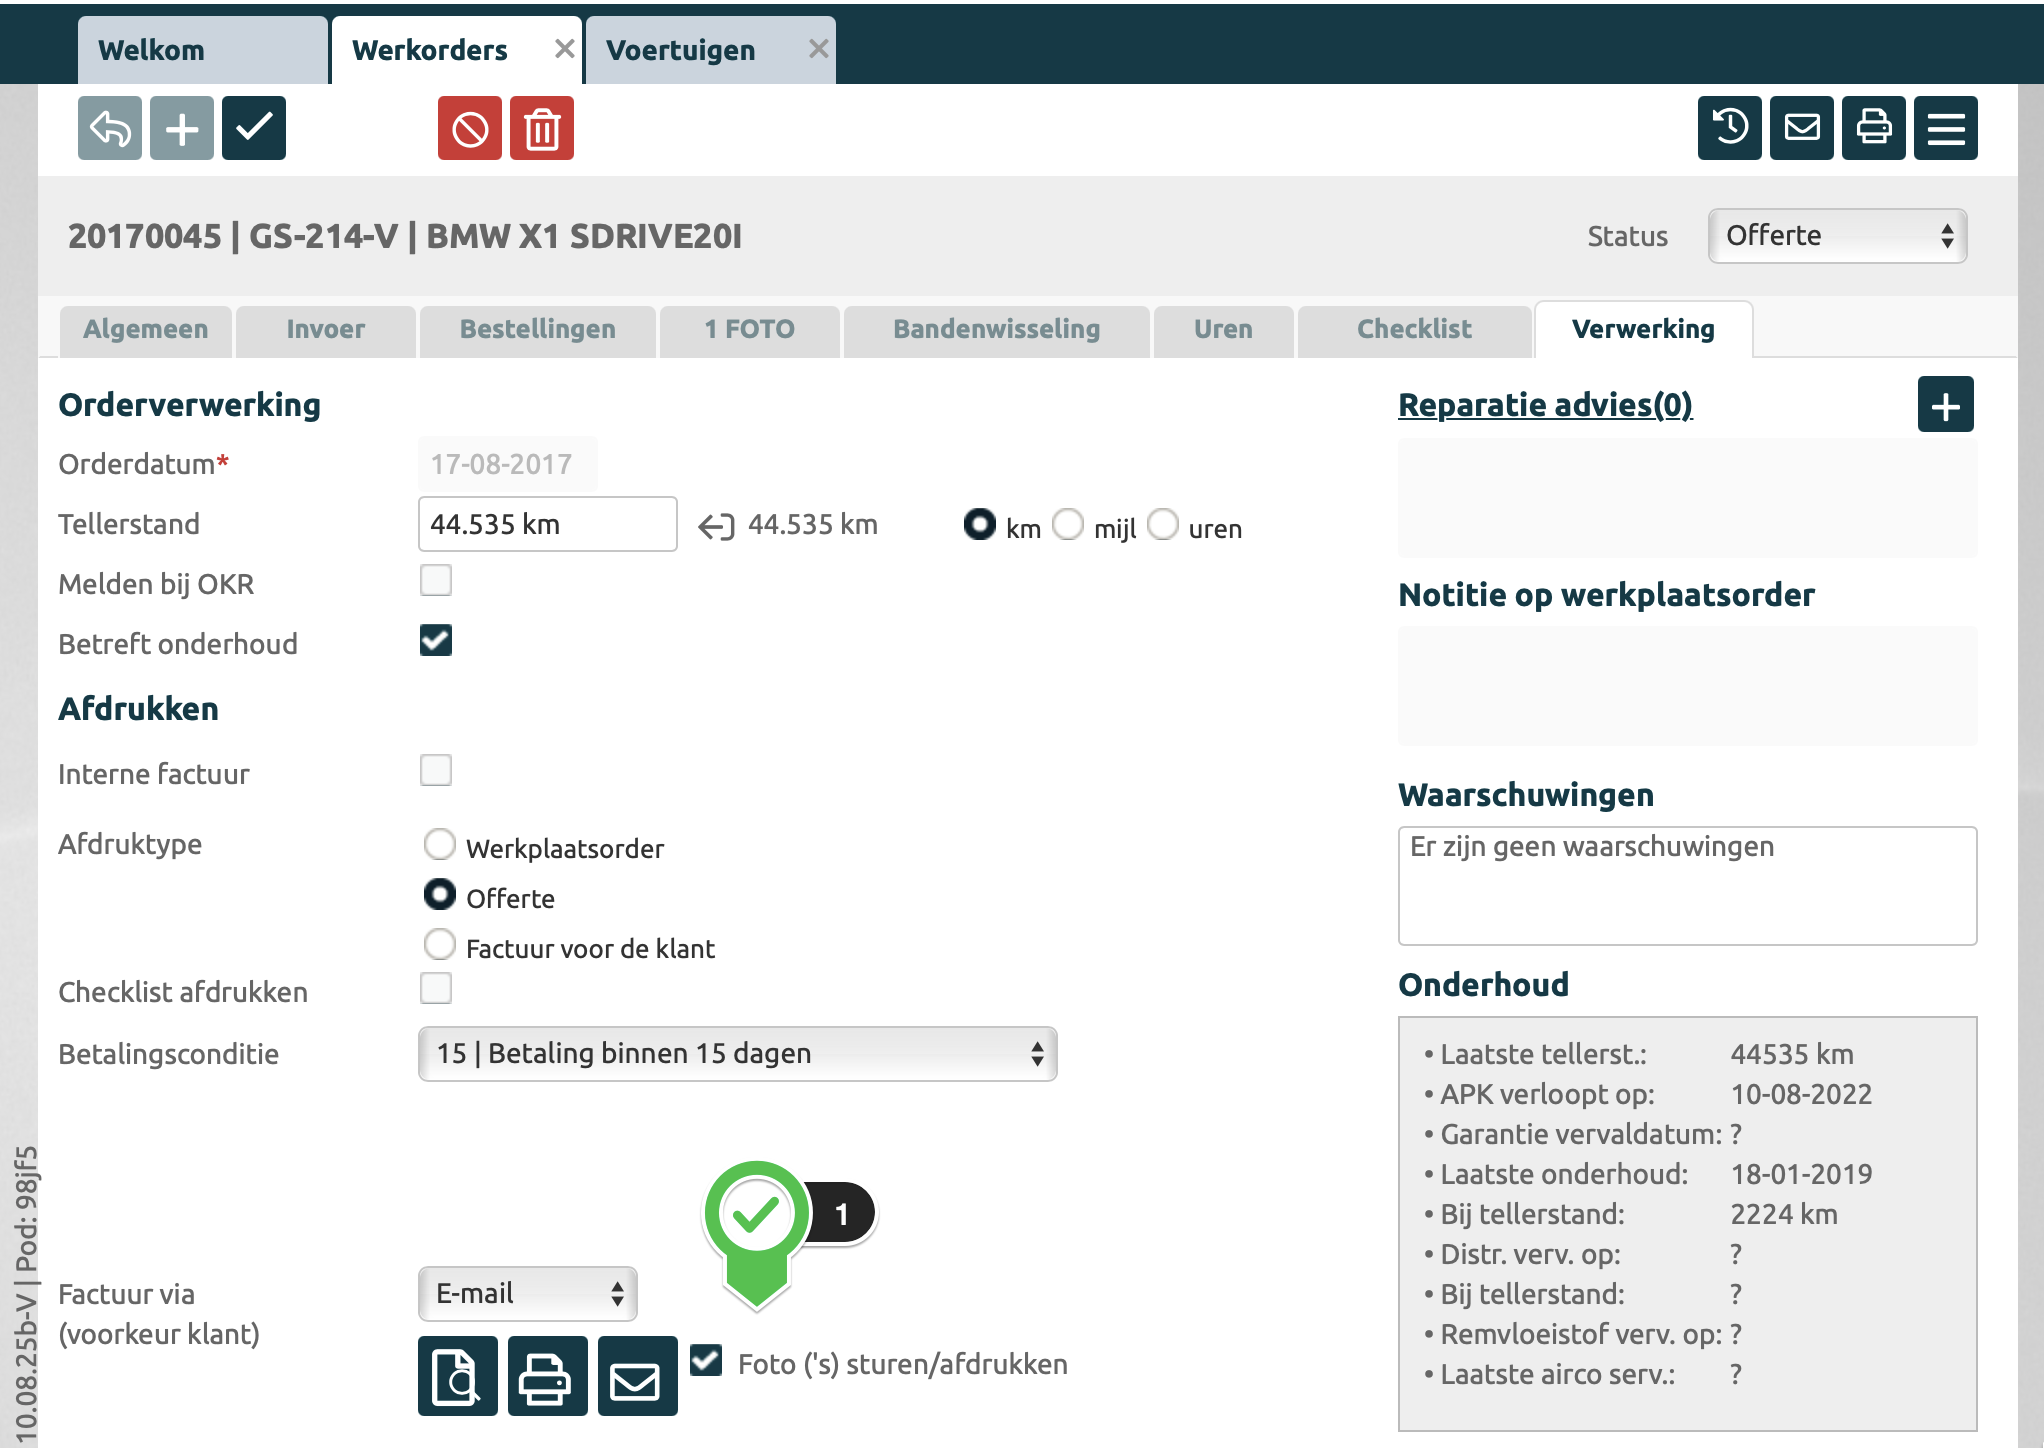Click the Tellerstand input field

(547, 524)
